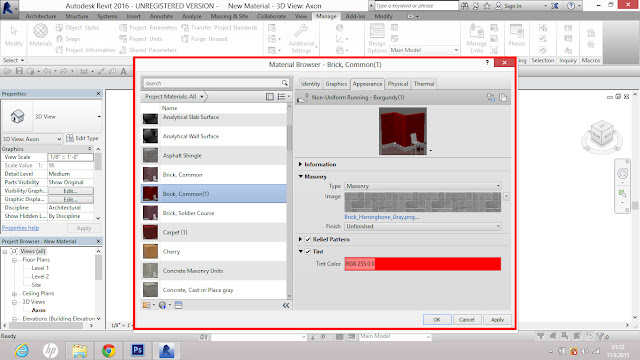Click the red Tint Color swatch

(423, 264)
